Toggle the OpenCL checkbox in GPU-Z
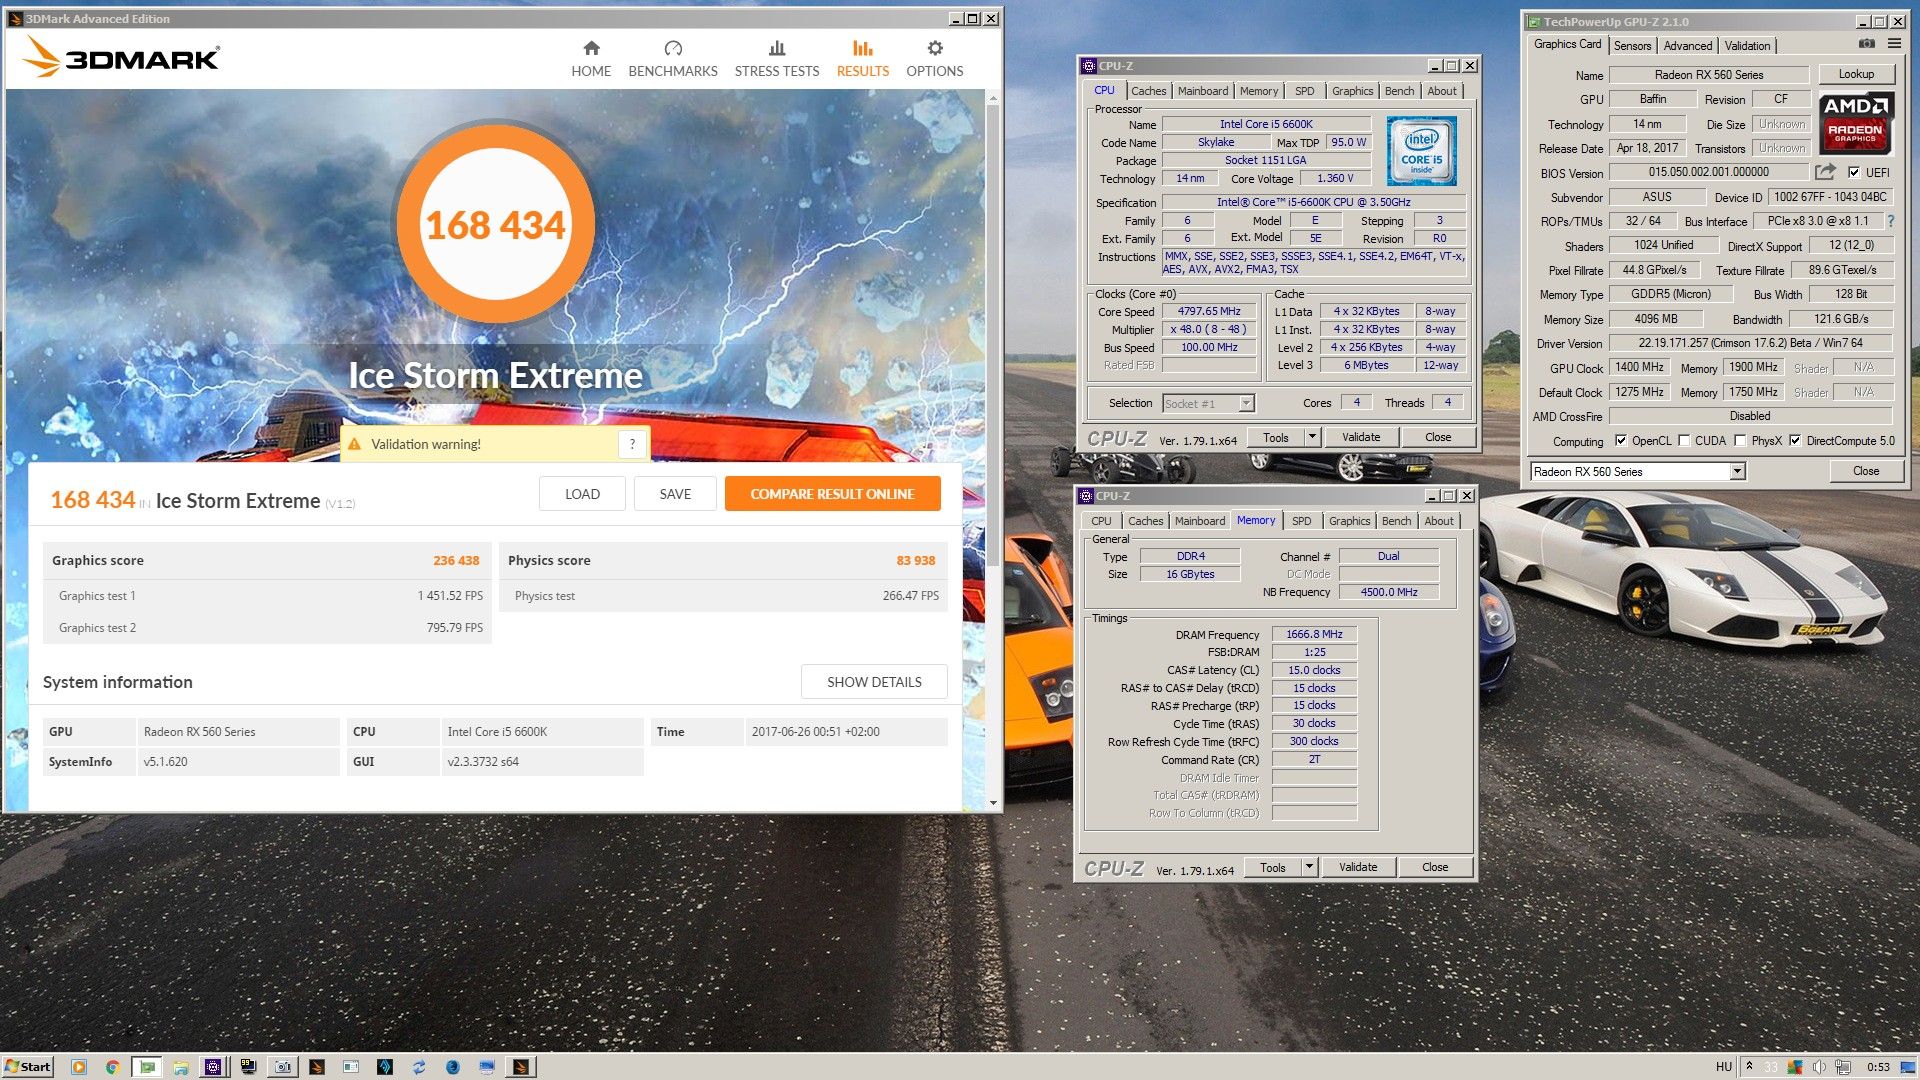 coord(1621,441)
